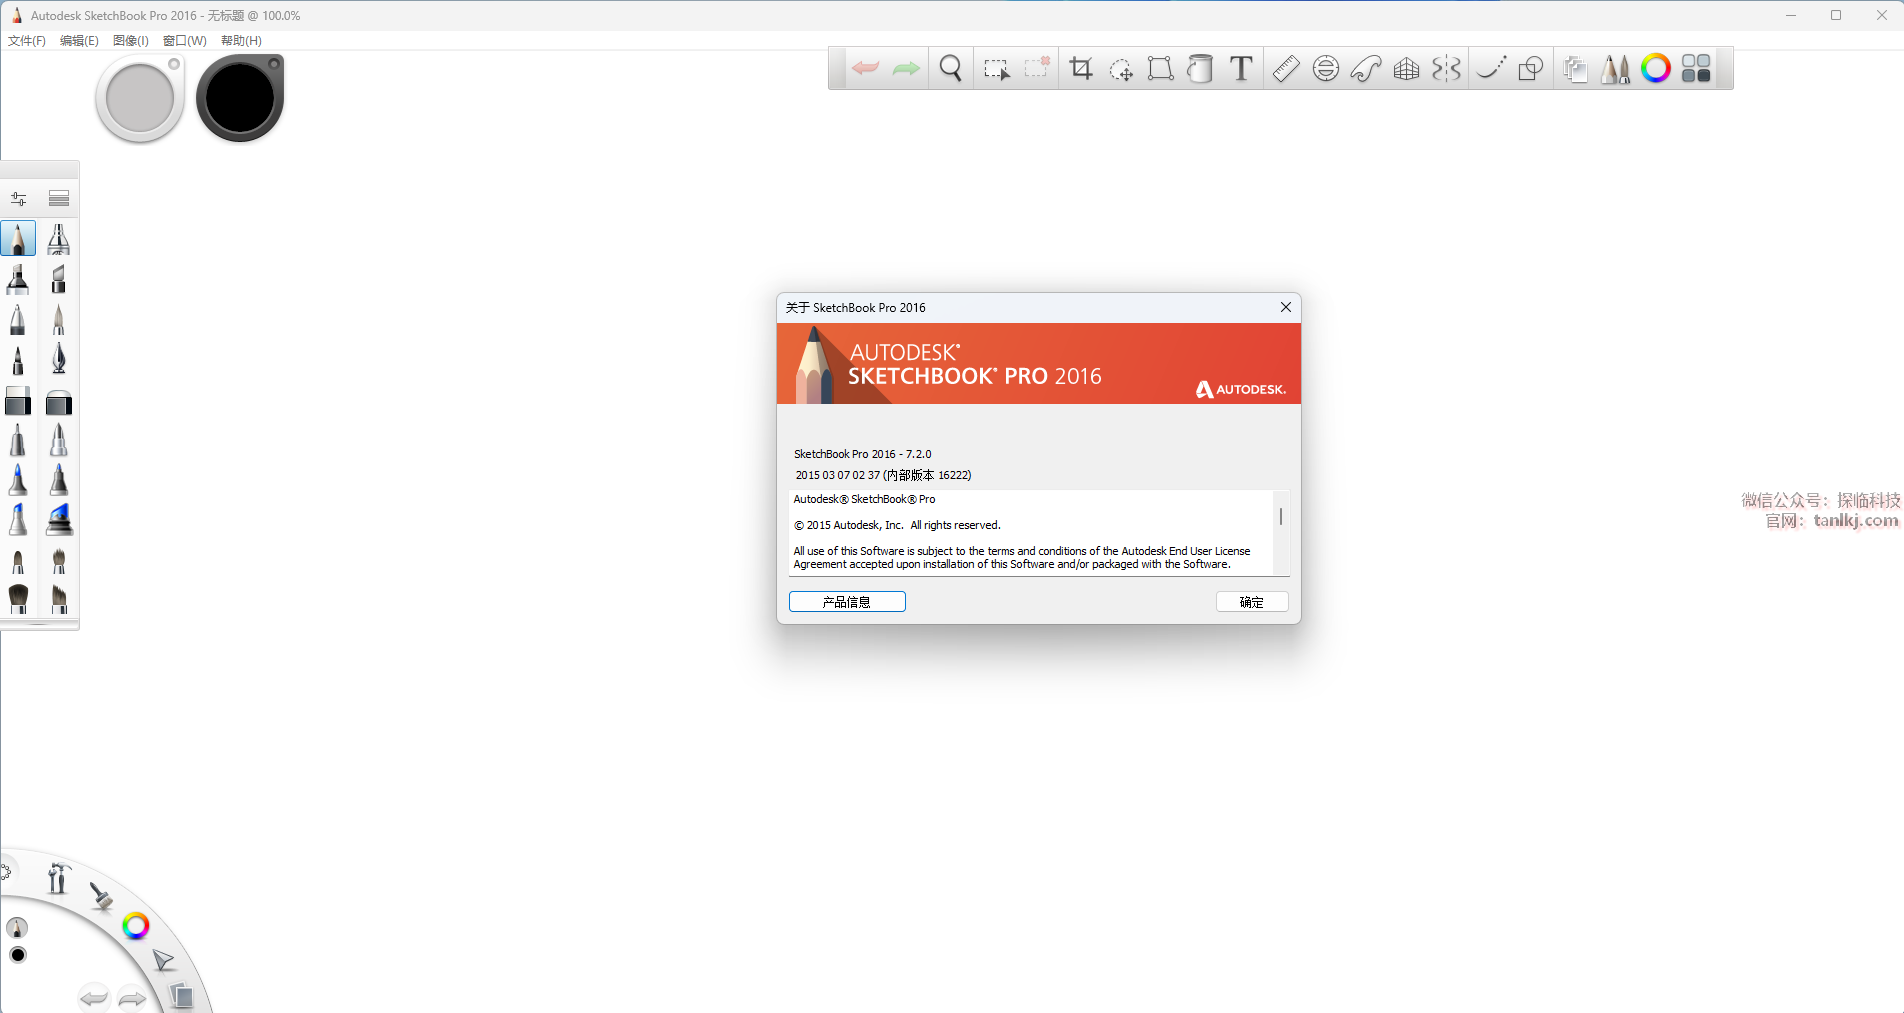The width and height of the screenshot is (1904, 1013).
Task: Open lagoon tools hammer and wrench icon
Action: pos(58,878)
